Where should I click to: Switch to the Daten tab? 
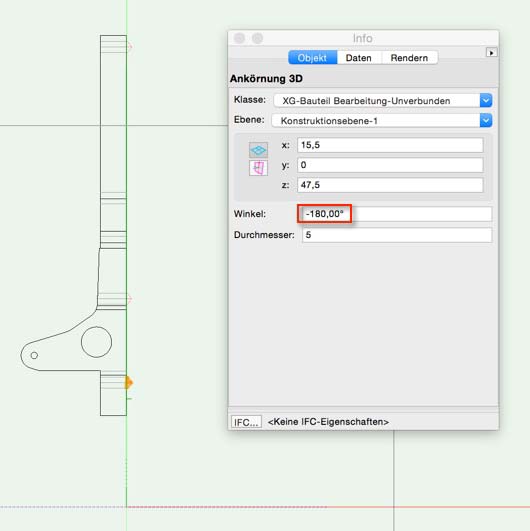(359, 58)
